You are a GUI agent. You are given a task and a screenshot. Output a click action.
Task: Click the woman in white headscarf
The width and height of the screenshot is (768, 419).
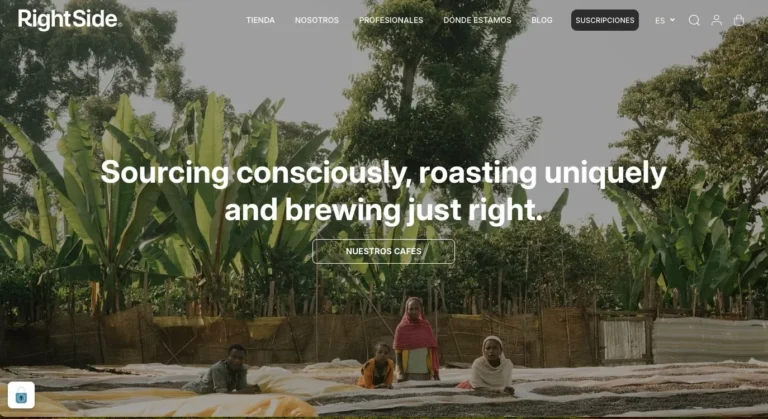490,365
